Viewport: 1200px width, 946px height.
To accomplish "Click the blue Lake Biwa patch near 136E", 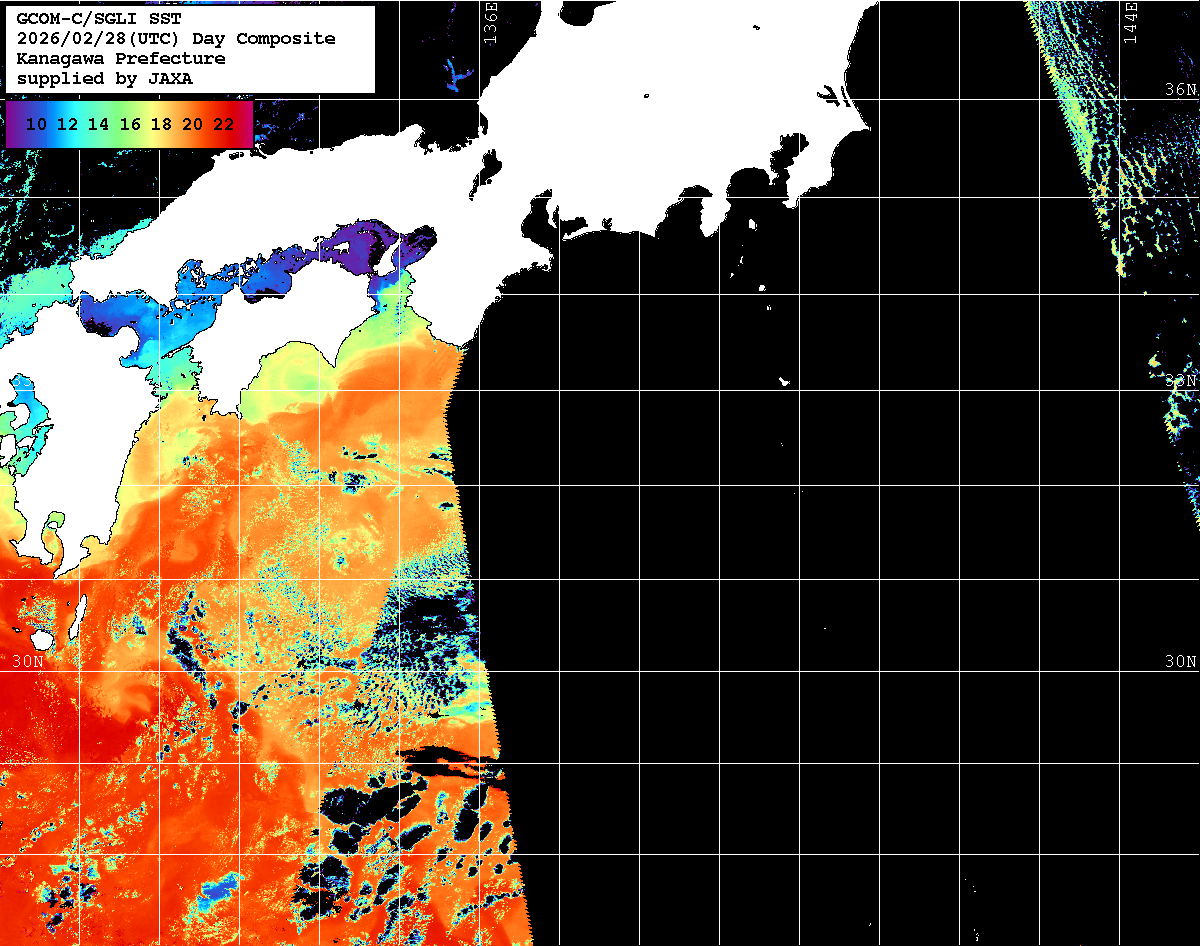I will tap(458, 76).
